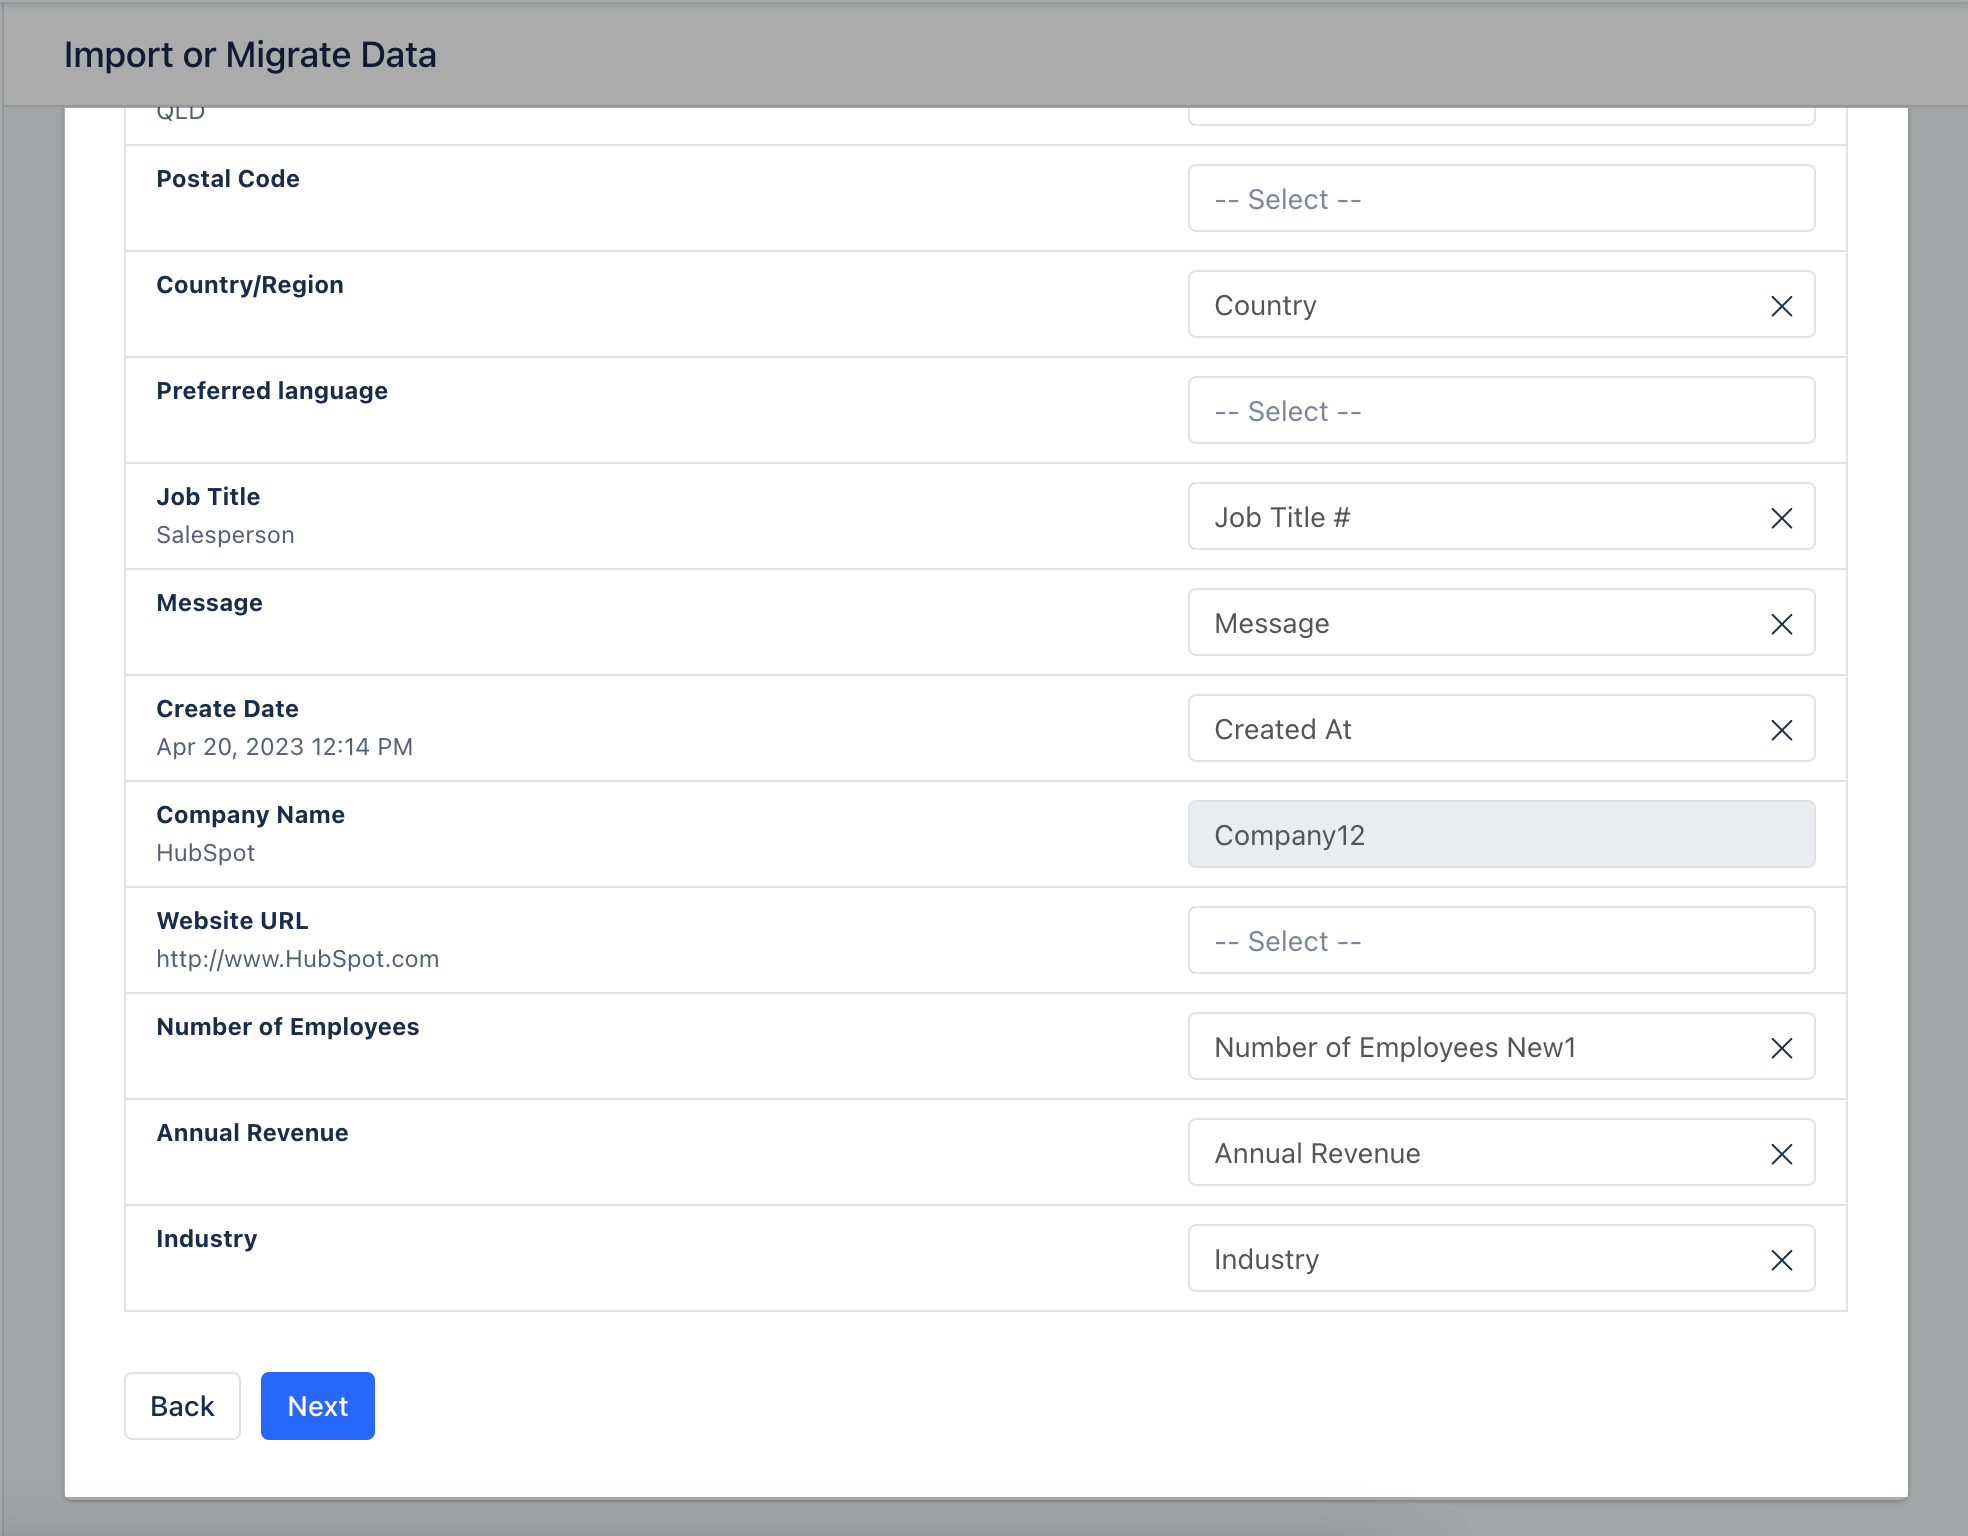Open the Postal Code select dropdown
The width and height of the screenshot is (1968, 1536).
click(1500, 199)
